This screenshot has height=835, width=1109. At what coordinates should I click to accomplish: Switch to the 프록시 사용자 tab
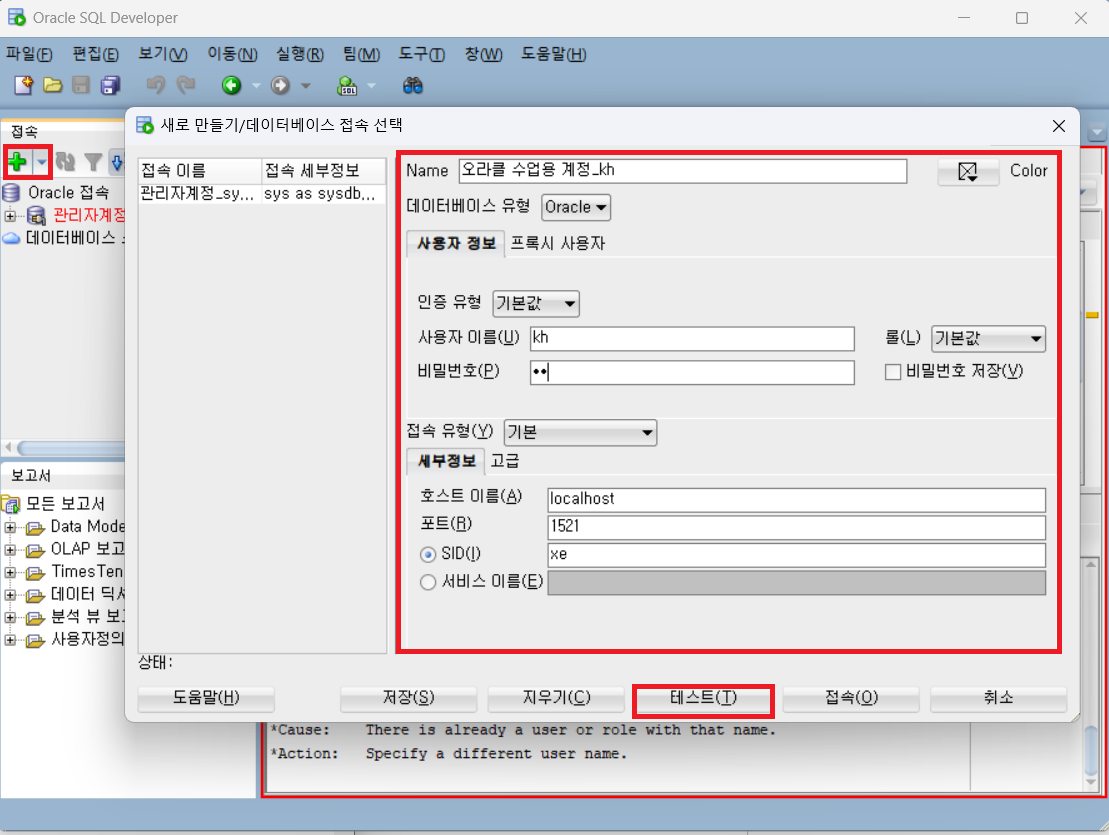[x=558, y=244]
